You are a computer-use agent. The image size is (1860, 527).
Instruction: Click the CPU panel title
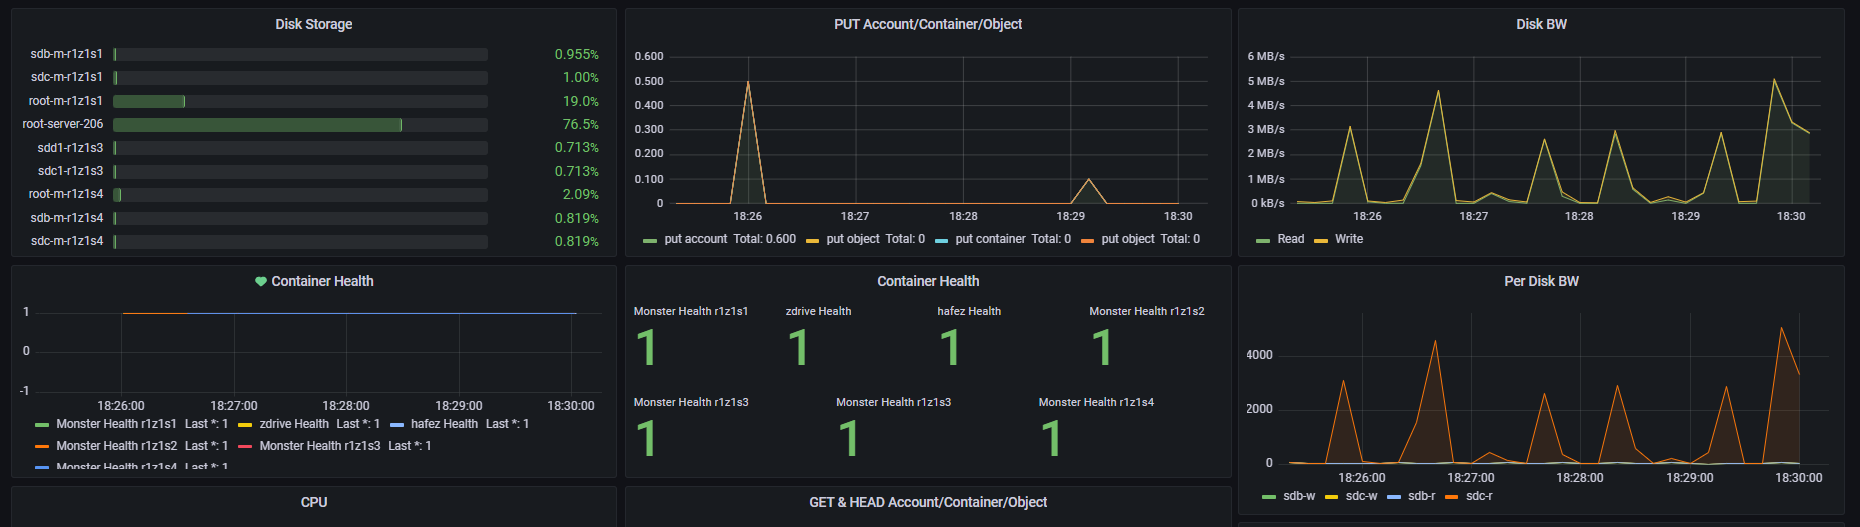(x=314, y=502)
